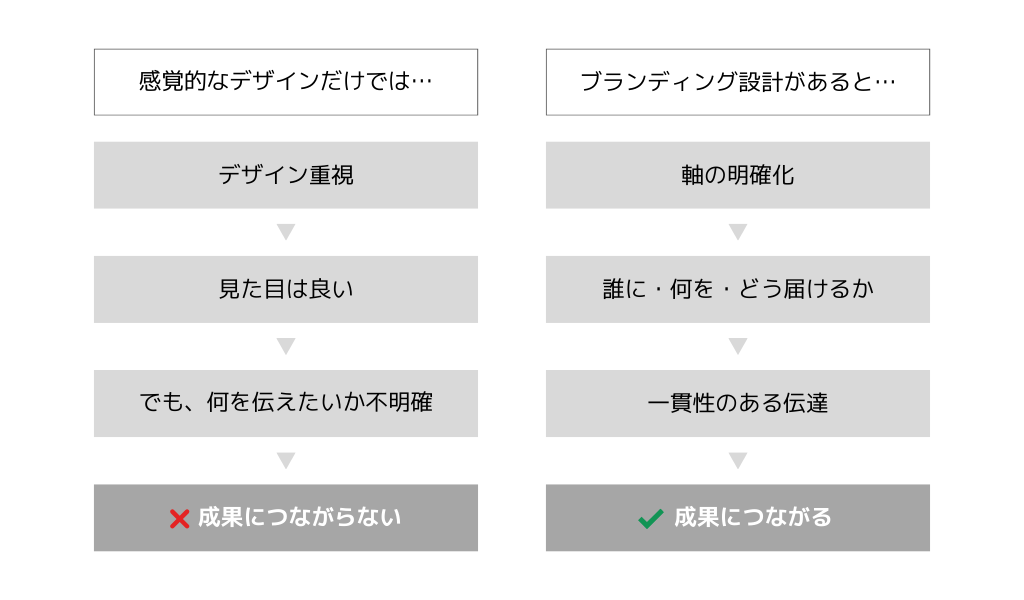
Task: Select the ブランディング設計があると… header box
Action: tap(738, 82)
